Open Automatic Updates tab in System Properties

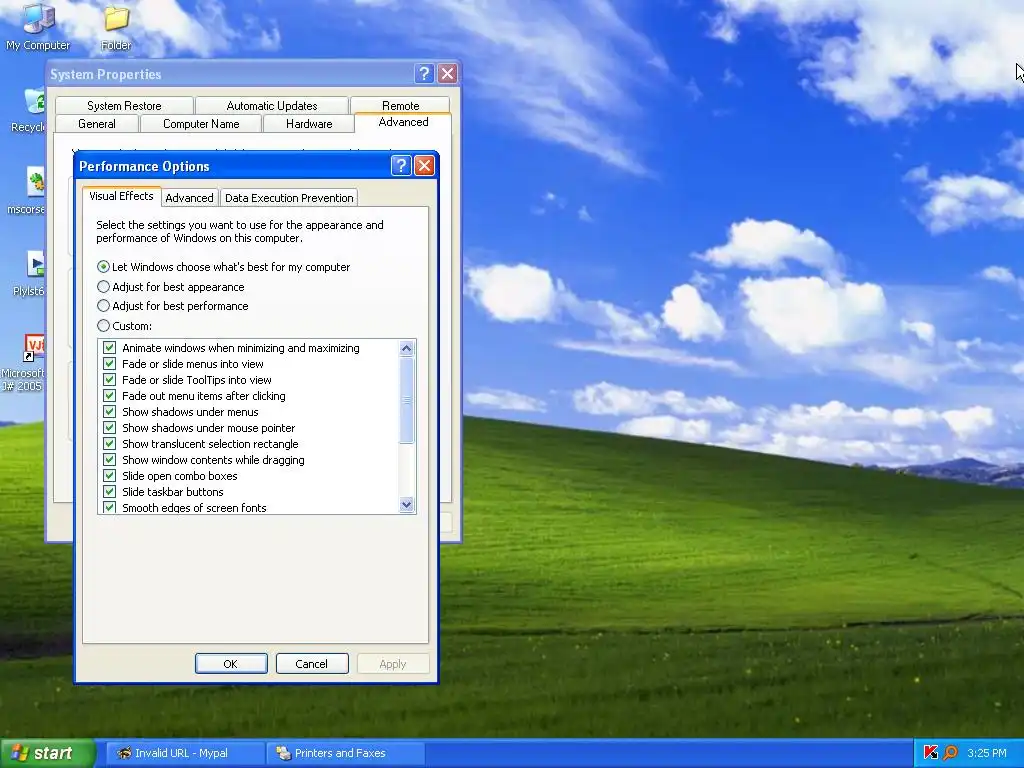(272, 106)
